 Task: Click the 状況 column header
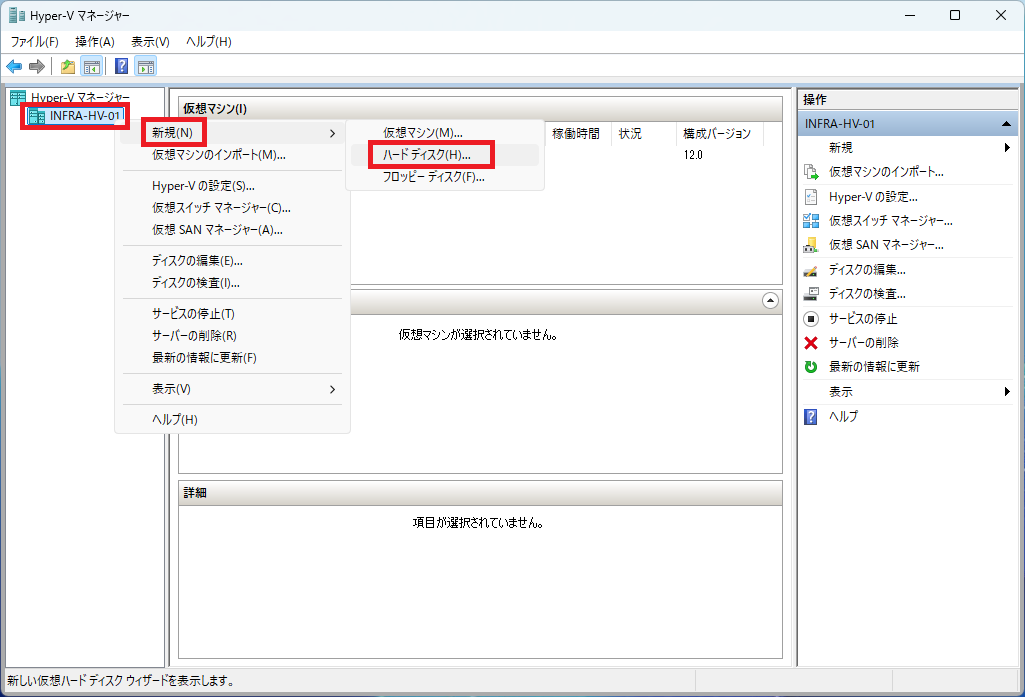coord(644,133)
